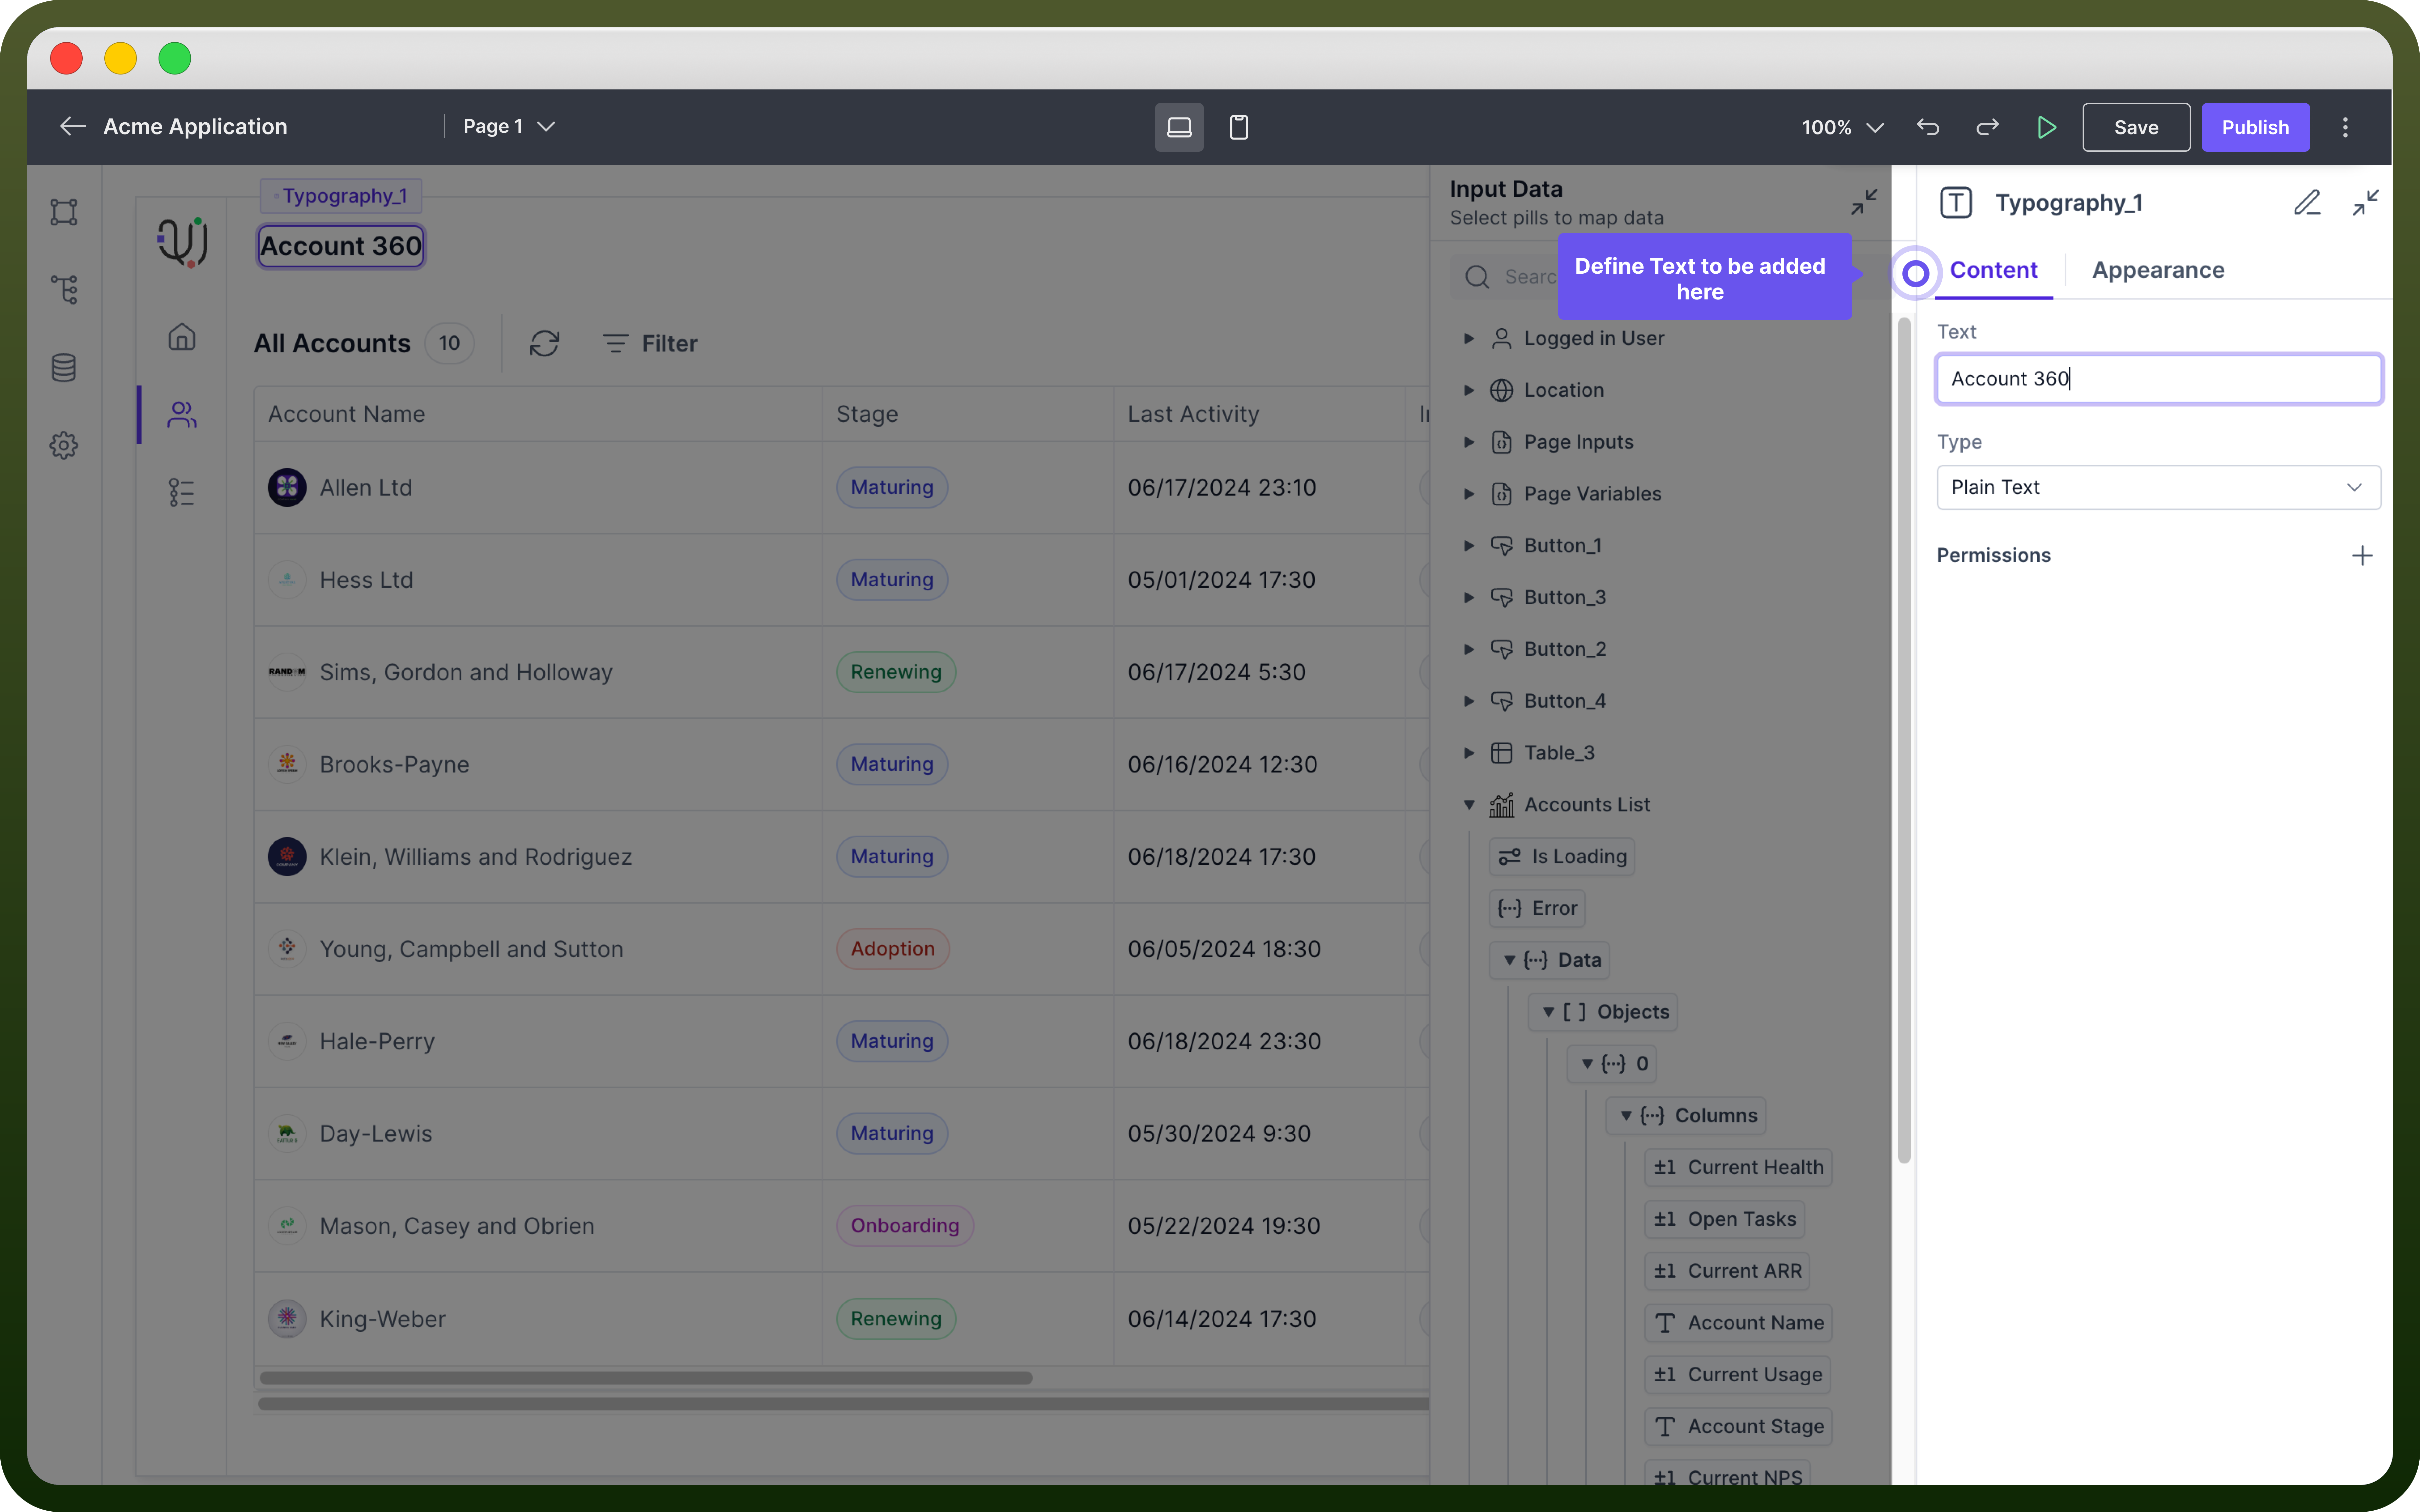2420x1512 pixels.
Task: Switch to mobile preview icon
Action: point(1239,127)
